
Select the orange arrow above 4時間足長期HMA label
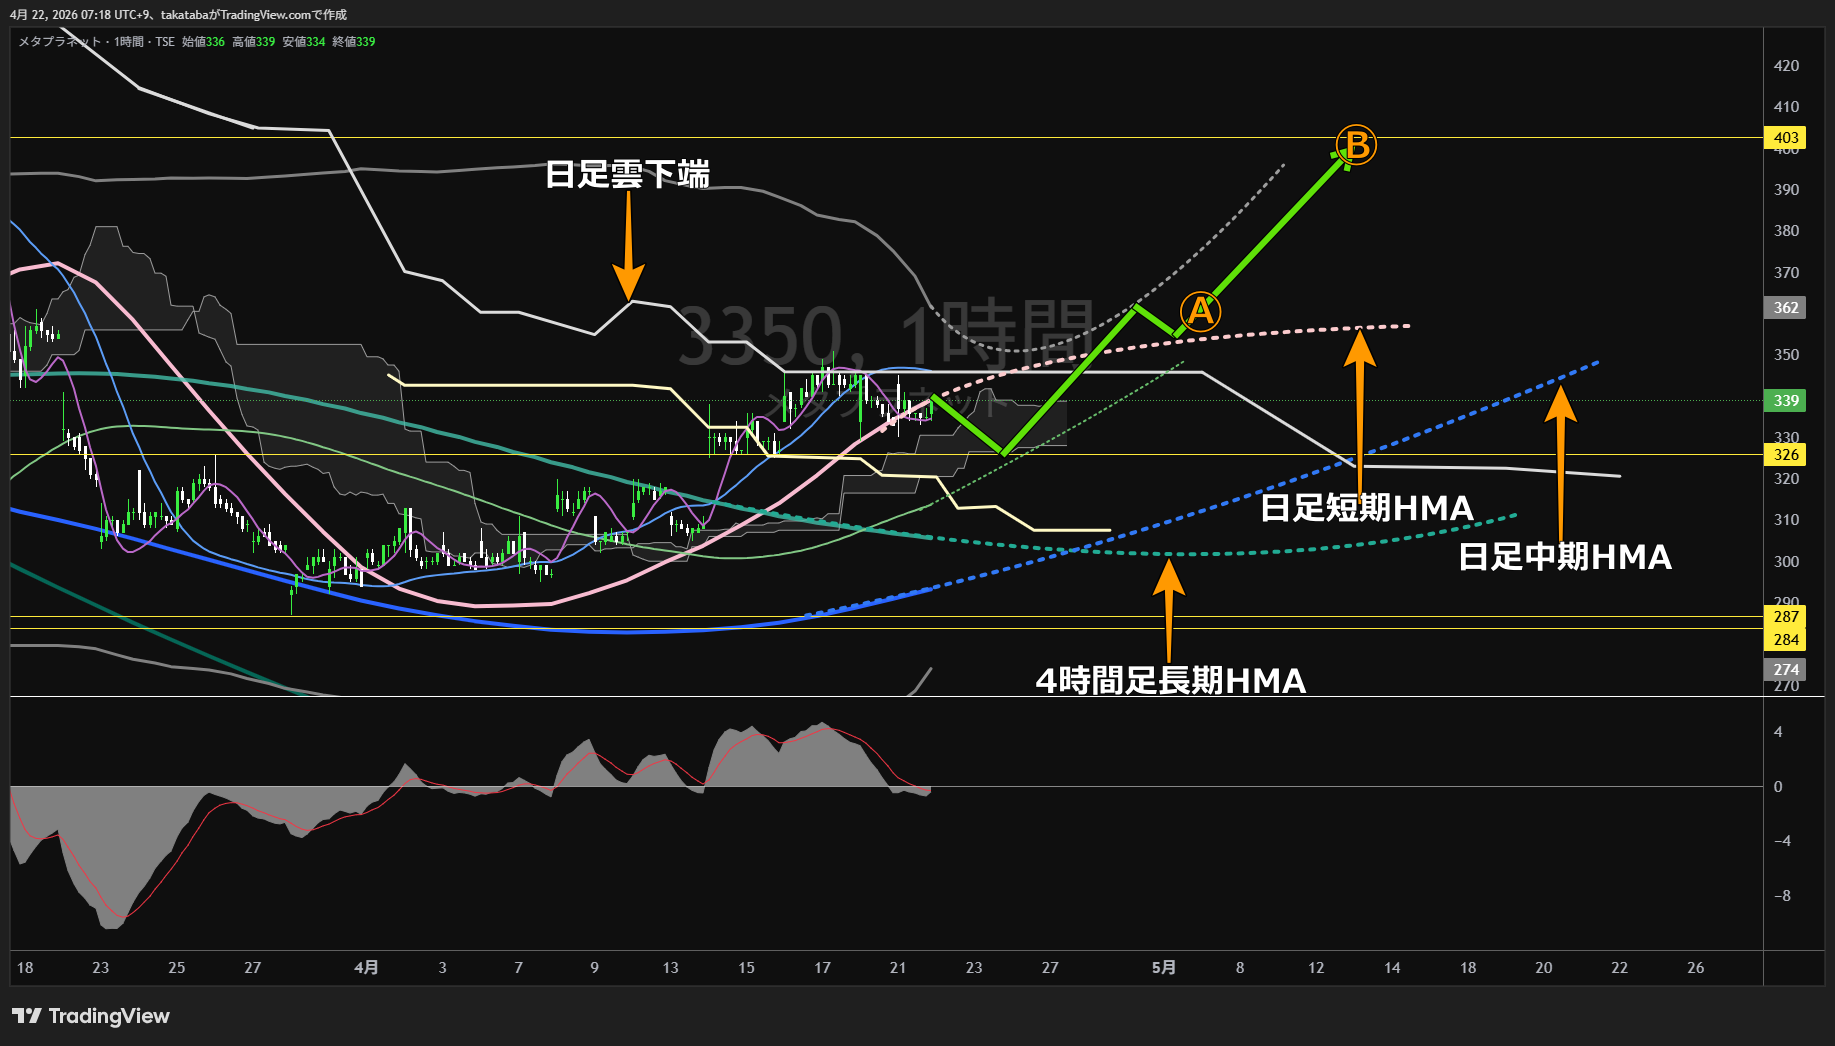pos(1168,610)
